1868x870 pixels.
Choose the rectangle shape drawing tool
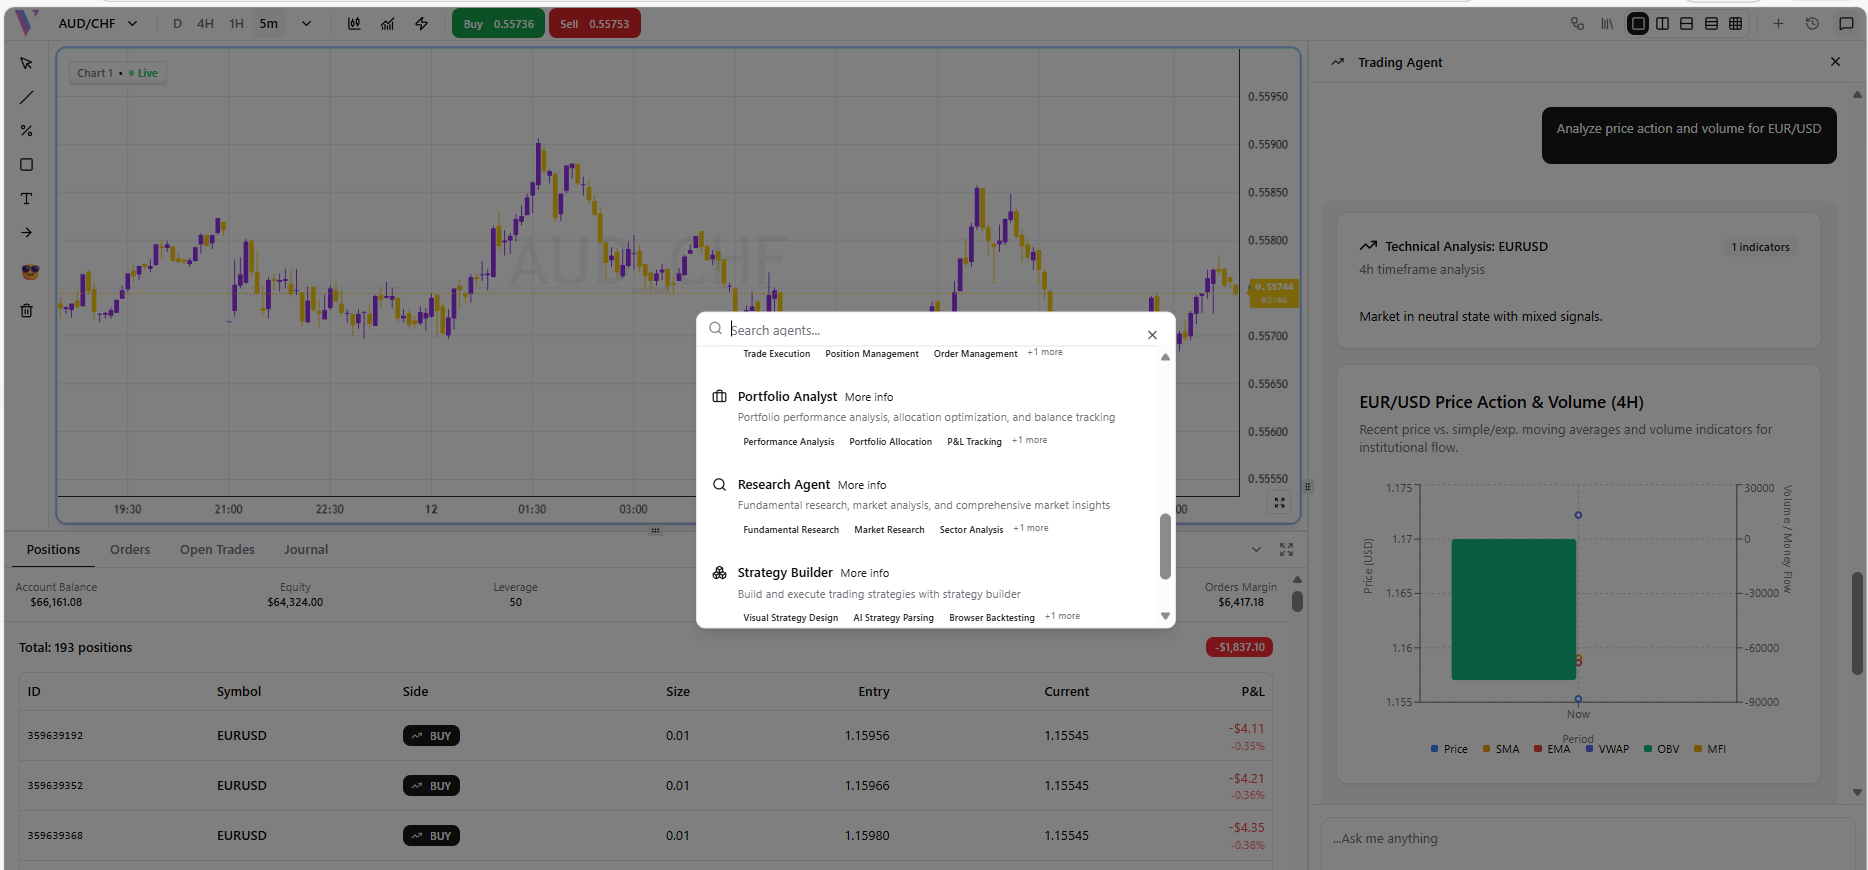tap(27, 165)
